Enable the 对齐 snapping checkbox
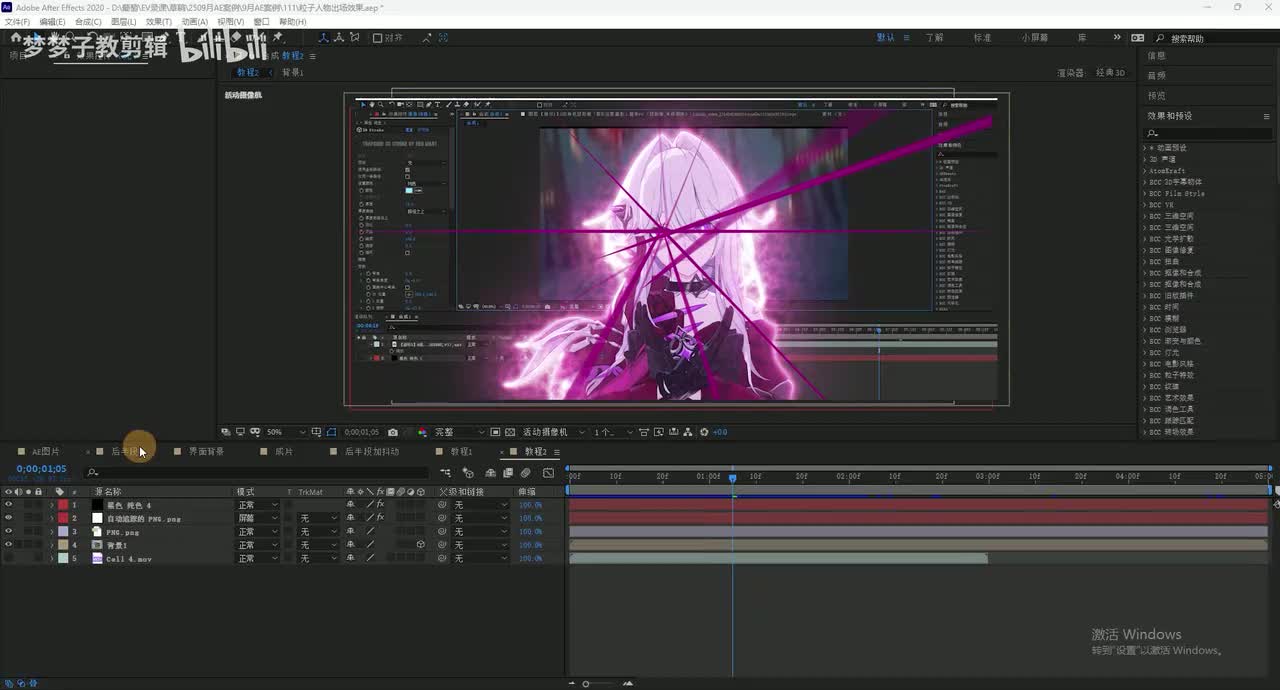 pos(377,38)
